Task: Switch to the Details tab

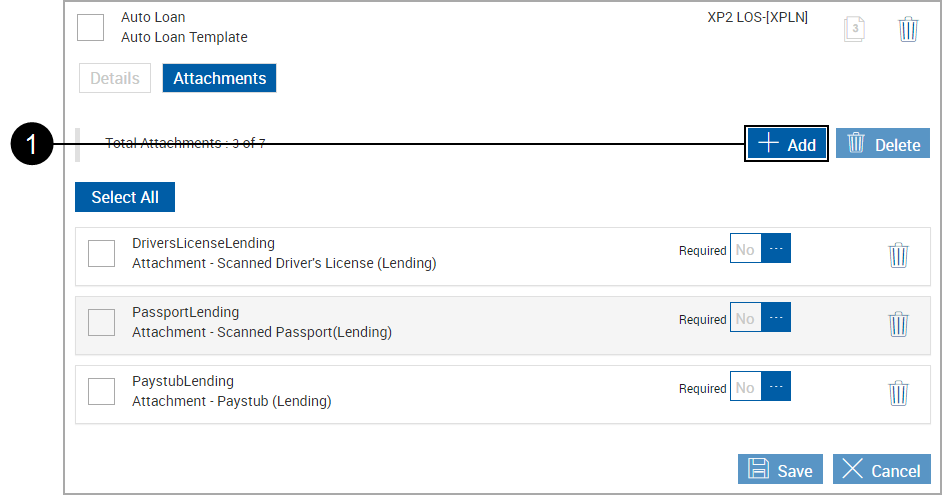Action: pyautogui.click(x=115, y=78)
